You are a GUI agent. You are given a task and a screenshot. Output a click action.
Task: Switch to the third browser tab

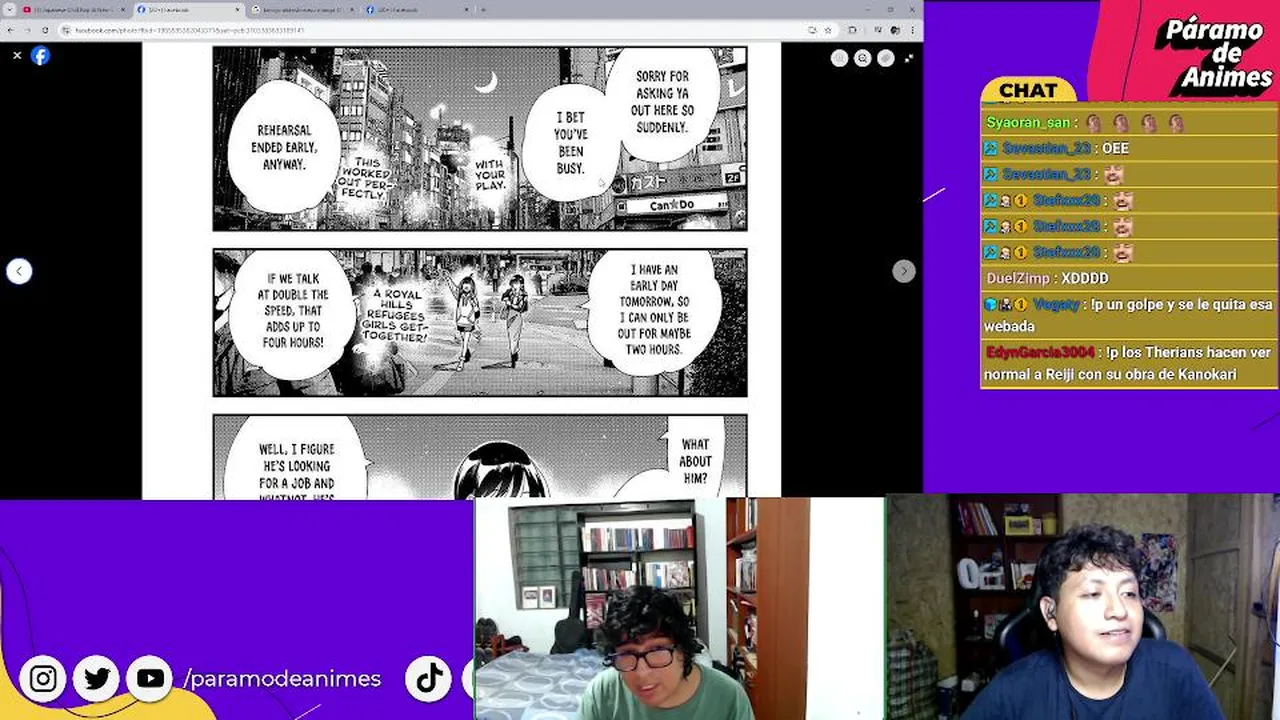pos(303,9)
